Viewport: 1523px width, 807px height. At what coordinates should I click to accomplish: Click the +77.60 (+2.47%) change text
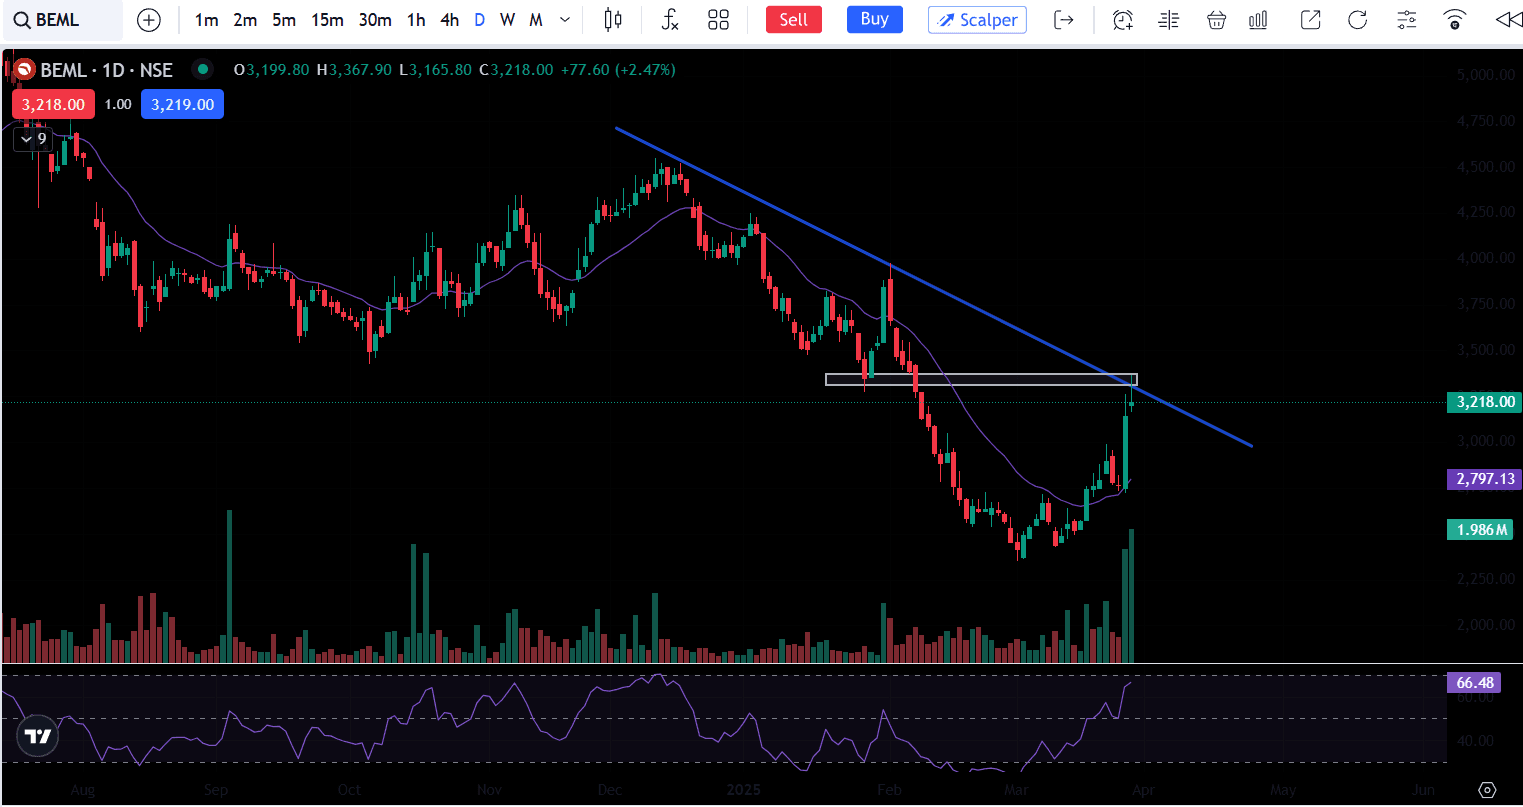point(618,70)
